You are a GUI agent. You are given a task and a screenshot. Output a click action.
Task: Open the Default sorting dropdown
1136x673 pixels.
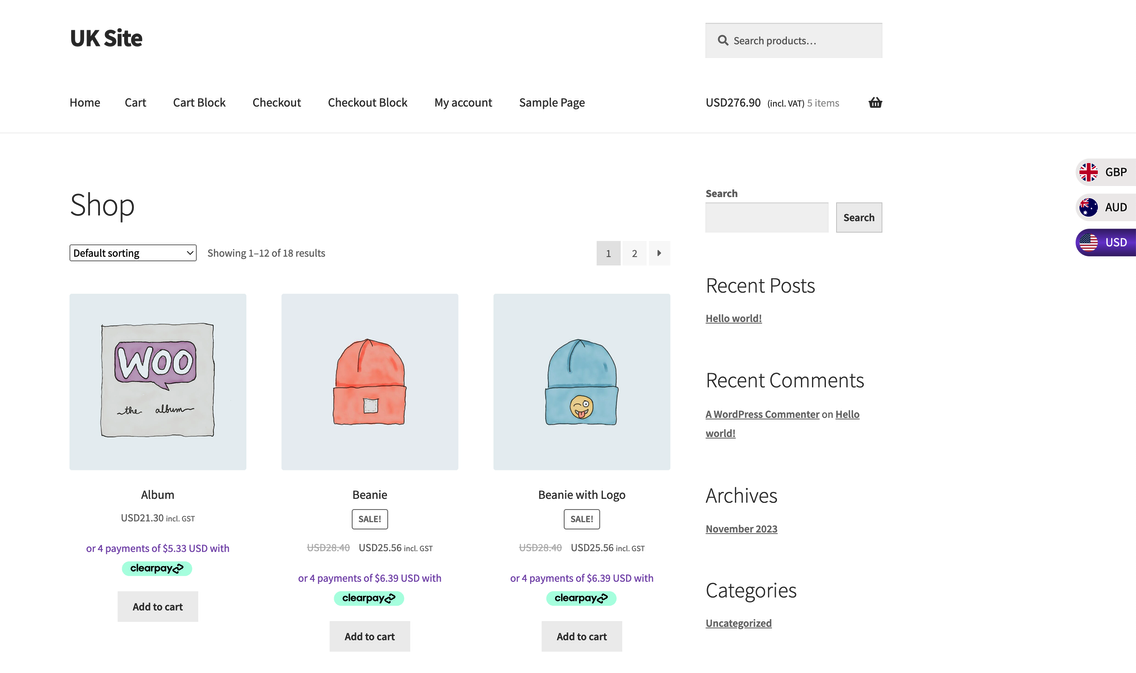(x=133, y=253)
